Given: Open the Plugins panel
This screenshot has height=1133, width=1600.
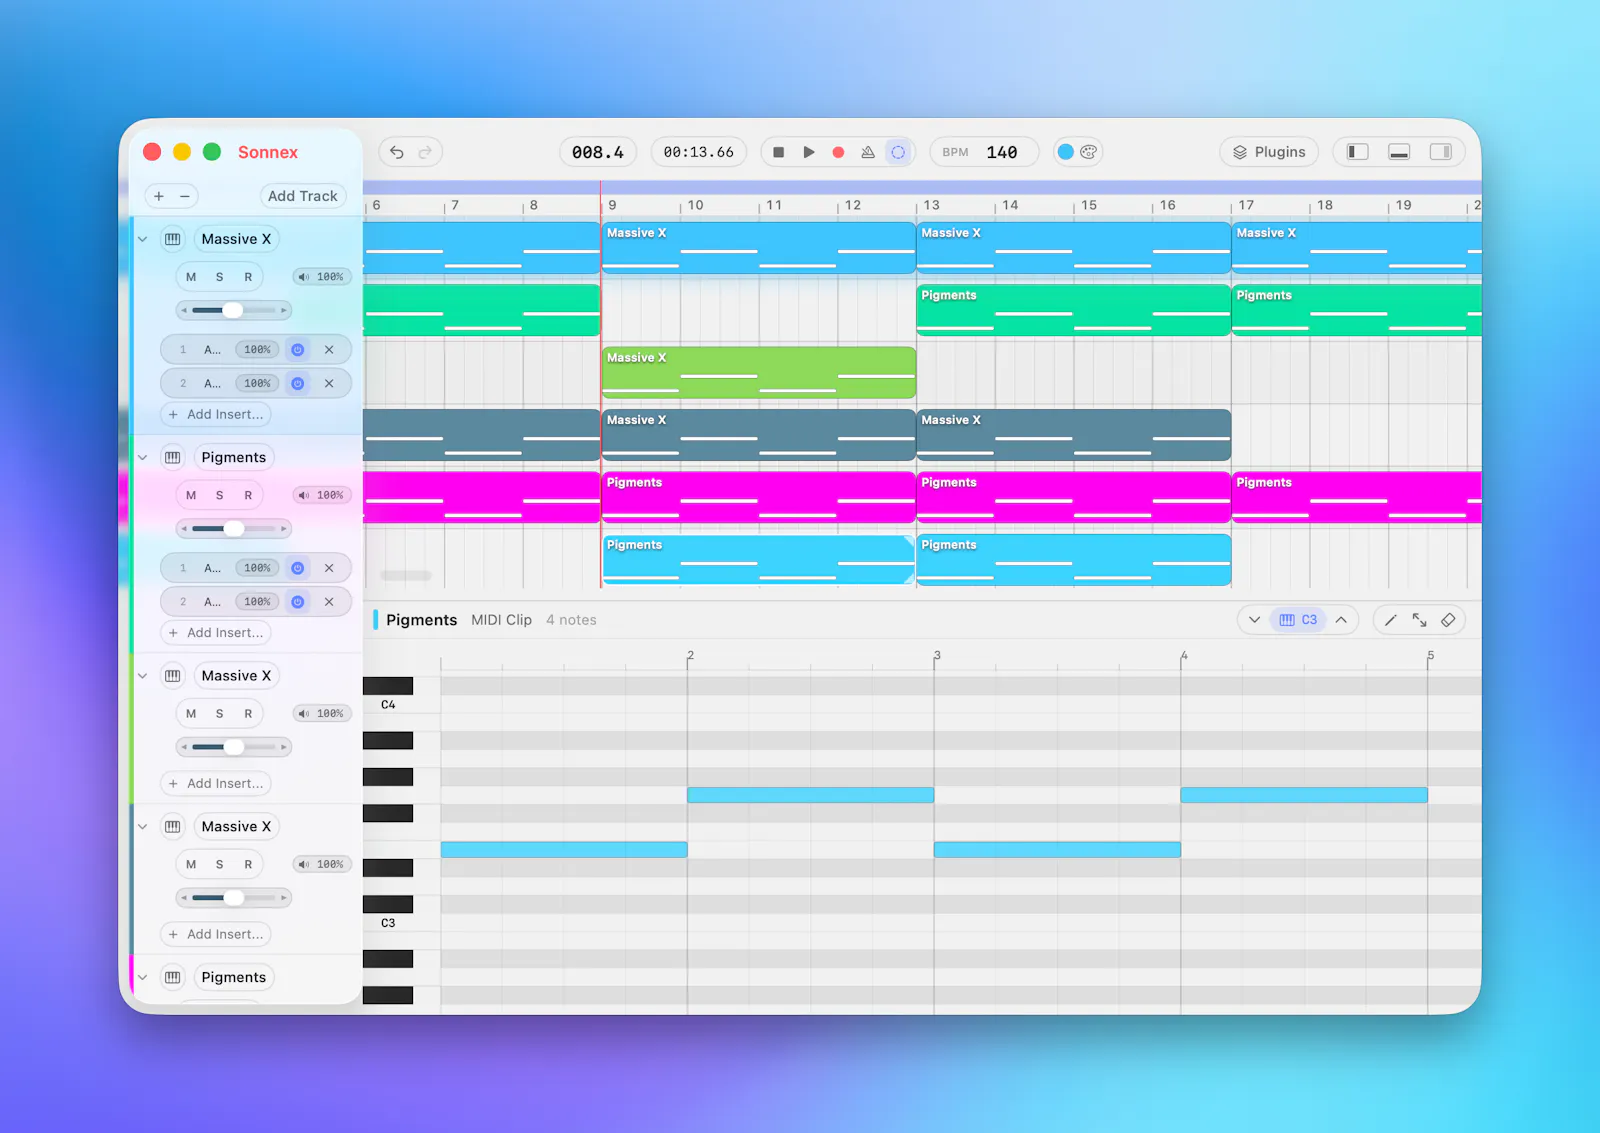Looking at the screenshot, I should [x=1269, y=152].
